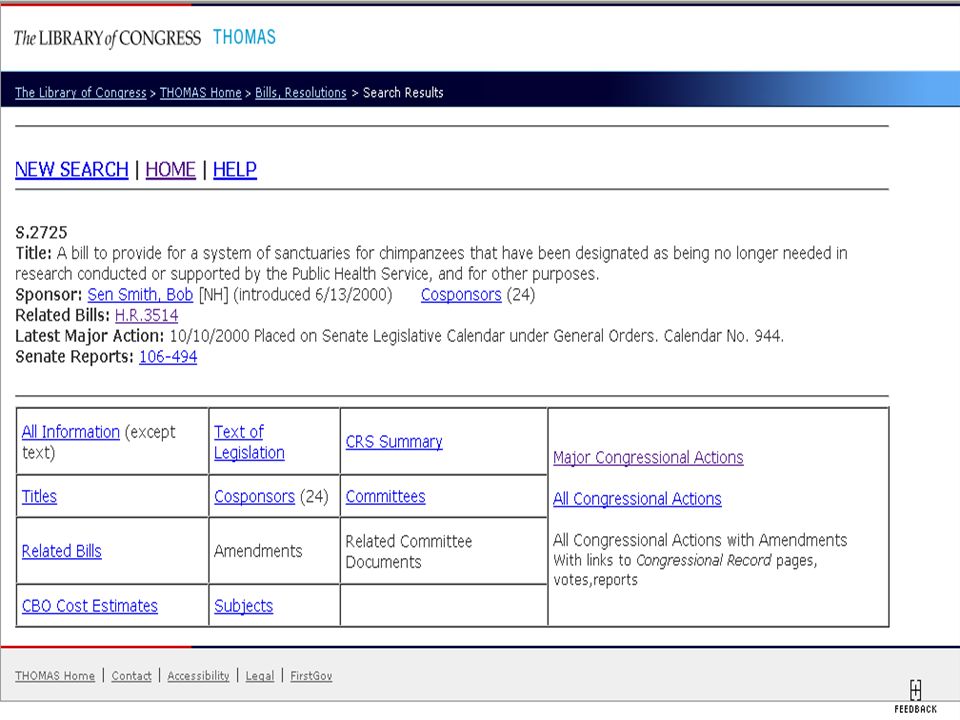Open the Contact footer link
960x720 pixels.
pyautogui.click(x=131, y=676)
